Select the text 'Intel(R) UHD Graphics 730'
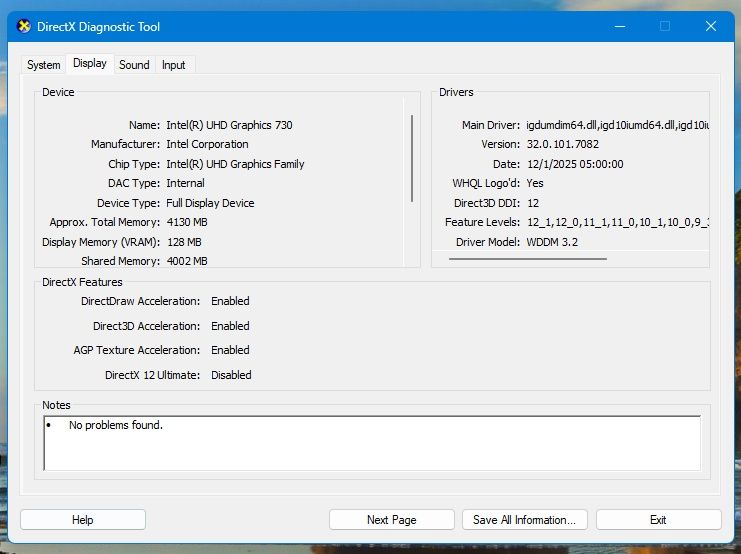This screenshot has width=741, height=554. click(229, 125)
